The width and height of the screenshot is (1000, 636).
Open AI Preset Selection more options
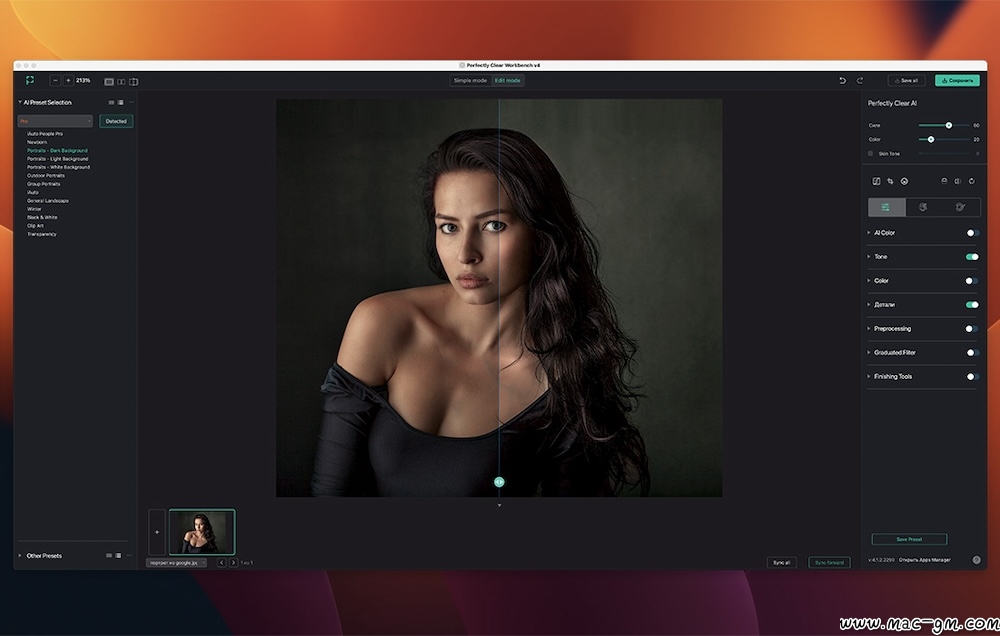pos(131,103)
